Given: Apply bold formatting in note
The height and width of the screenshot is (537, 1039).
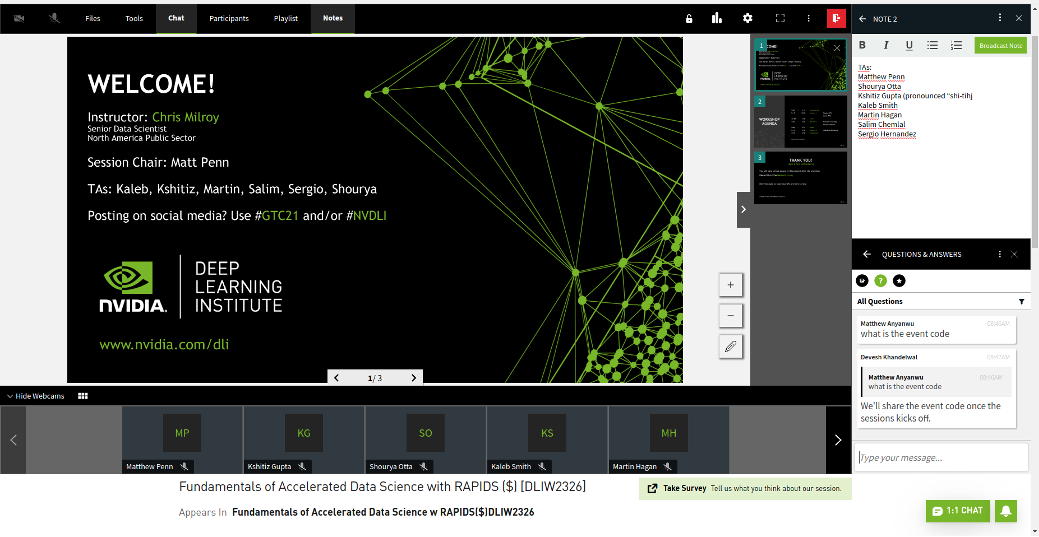Looking at the screenshot, I should coord(863,45).
